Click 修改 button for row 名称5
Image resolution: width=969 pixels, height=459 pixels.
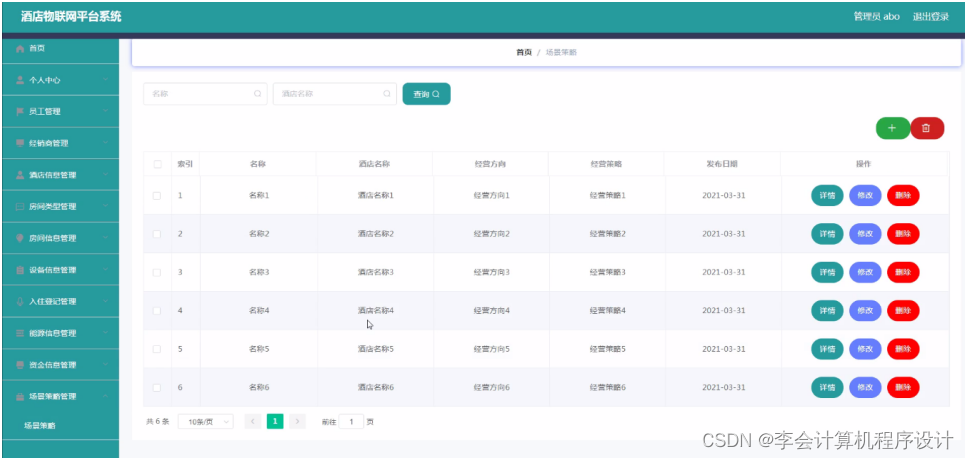[865, 349]
